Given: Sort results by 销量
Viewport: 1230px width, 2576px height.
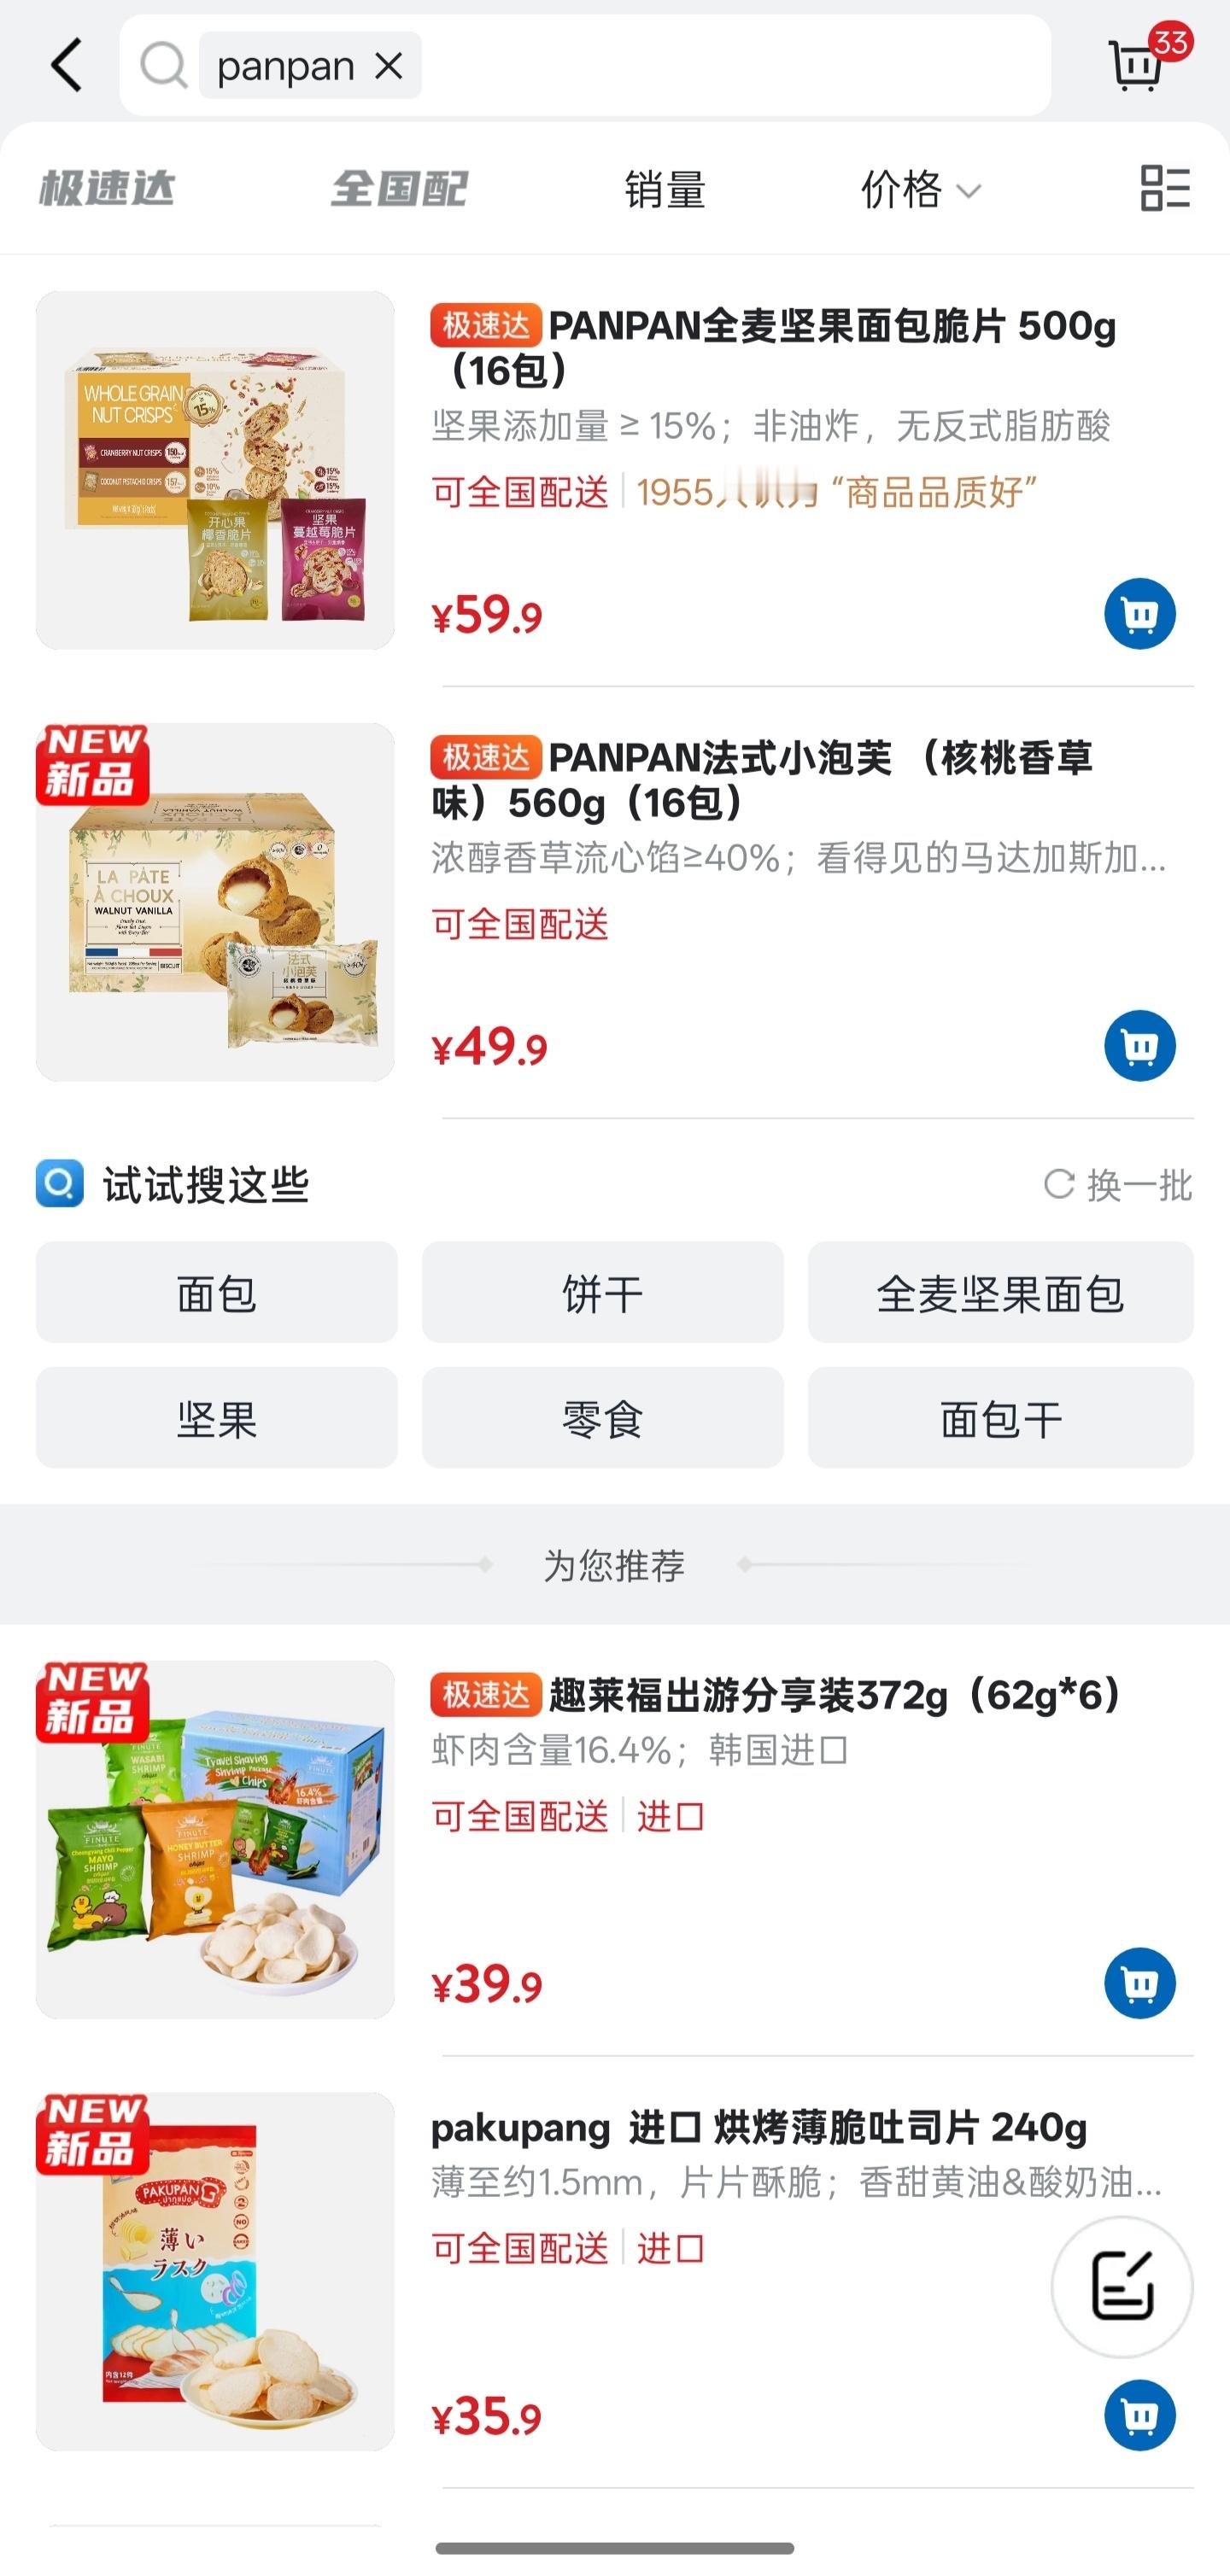Looking at the screenshot, I should pyautogui.click(x=665, y=189).
